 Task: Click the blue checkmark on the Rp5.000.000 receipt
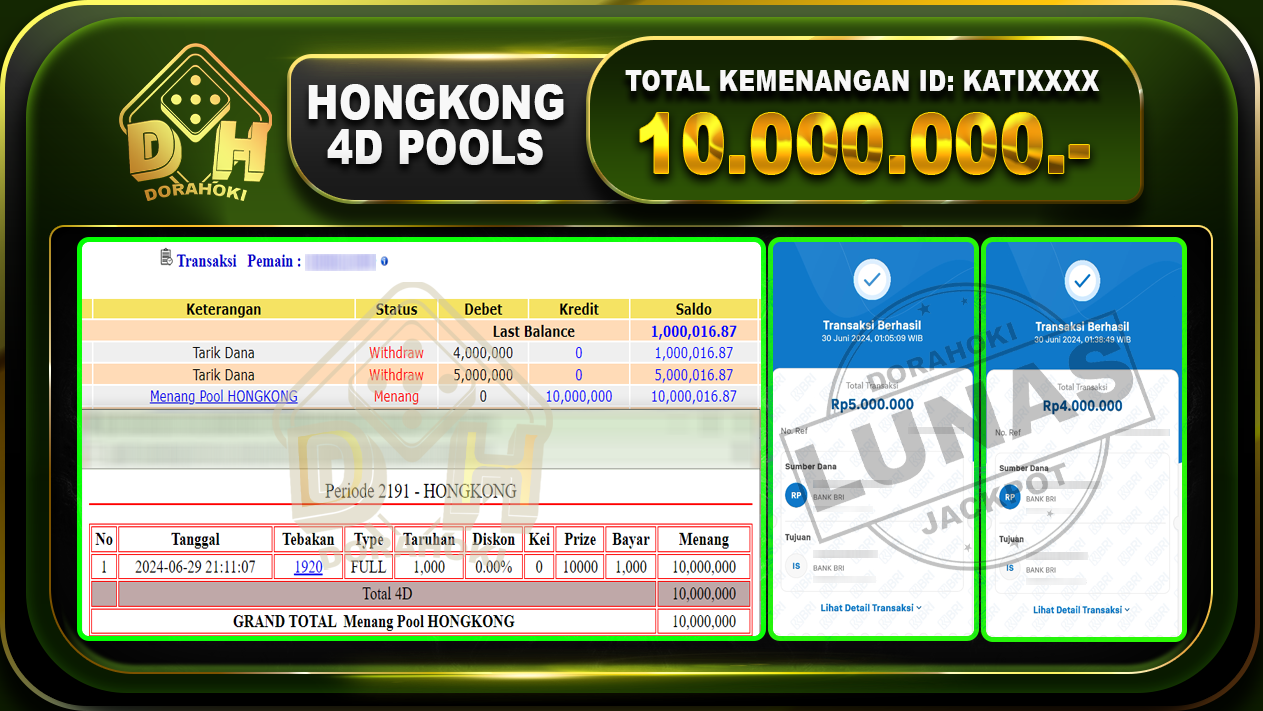[872, 281]
